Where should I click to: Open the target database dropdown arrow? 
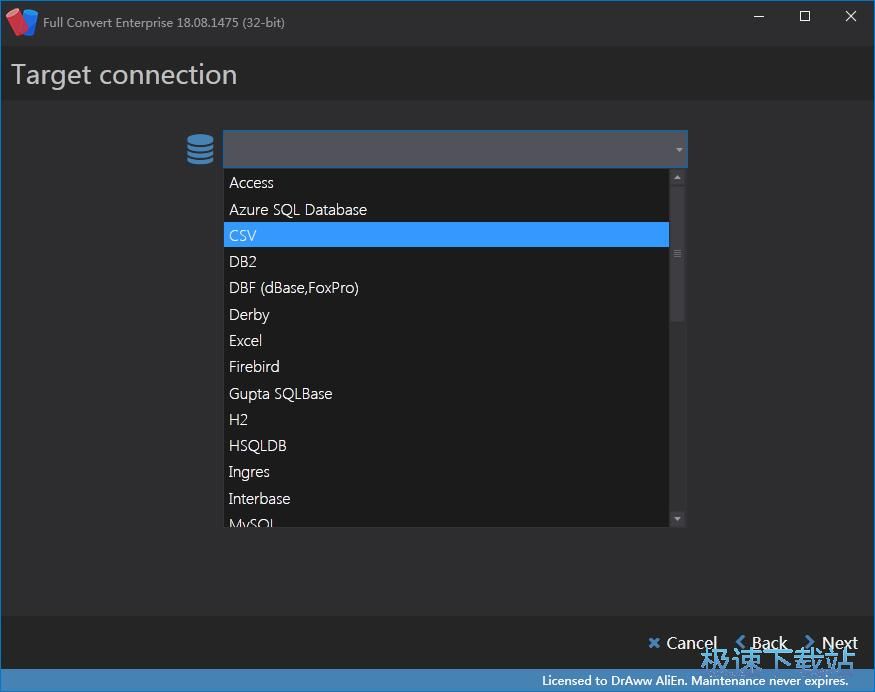(679, 150)
